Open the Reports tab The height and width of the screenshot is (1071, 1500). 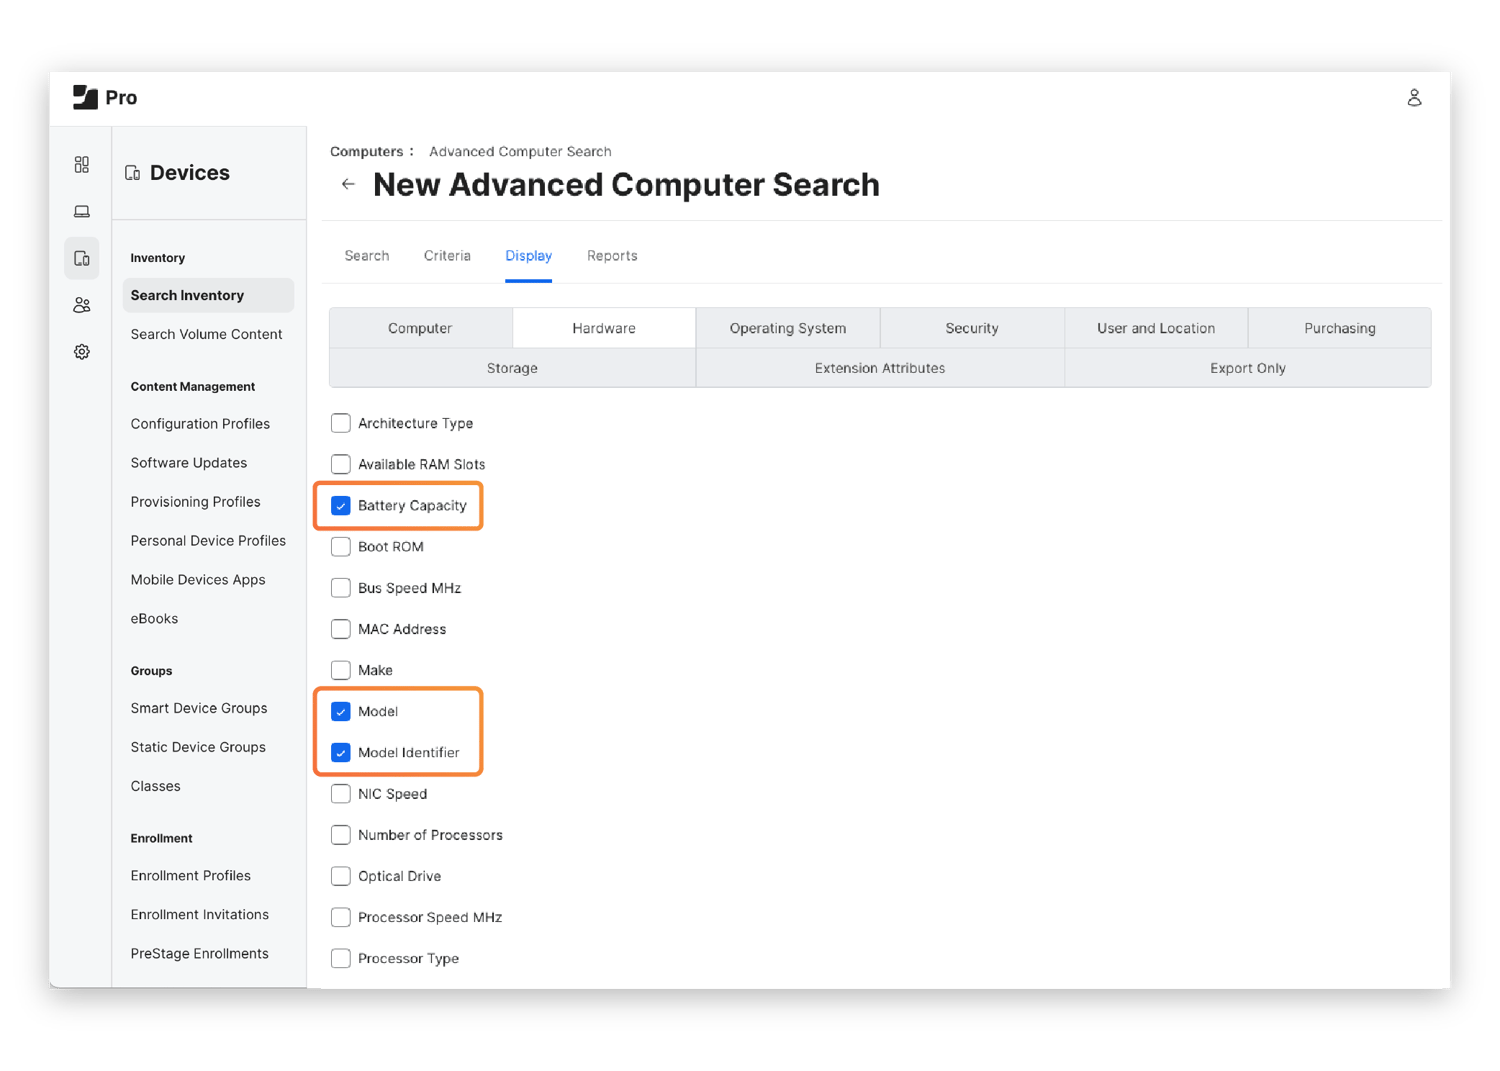pyautogui.click(x=612, y=256)
